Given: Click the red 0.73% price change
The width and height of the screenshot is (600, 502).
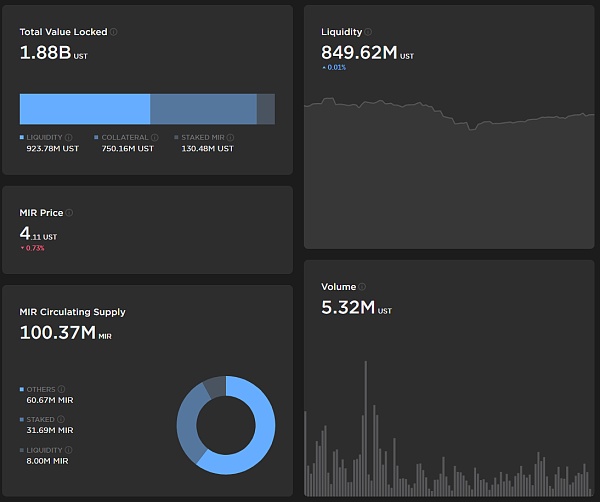Looking at the screenshot, I should [33, 248].
